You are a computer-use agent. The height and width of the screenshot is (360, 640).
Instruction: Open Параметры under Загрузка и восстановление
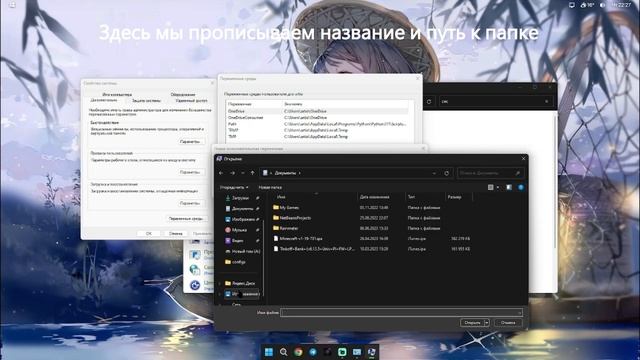click(x=190, y=203)
